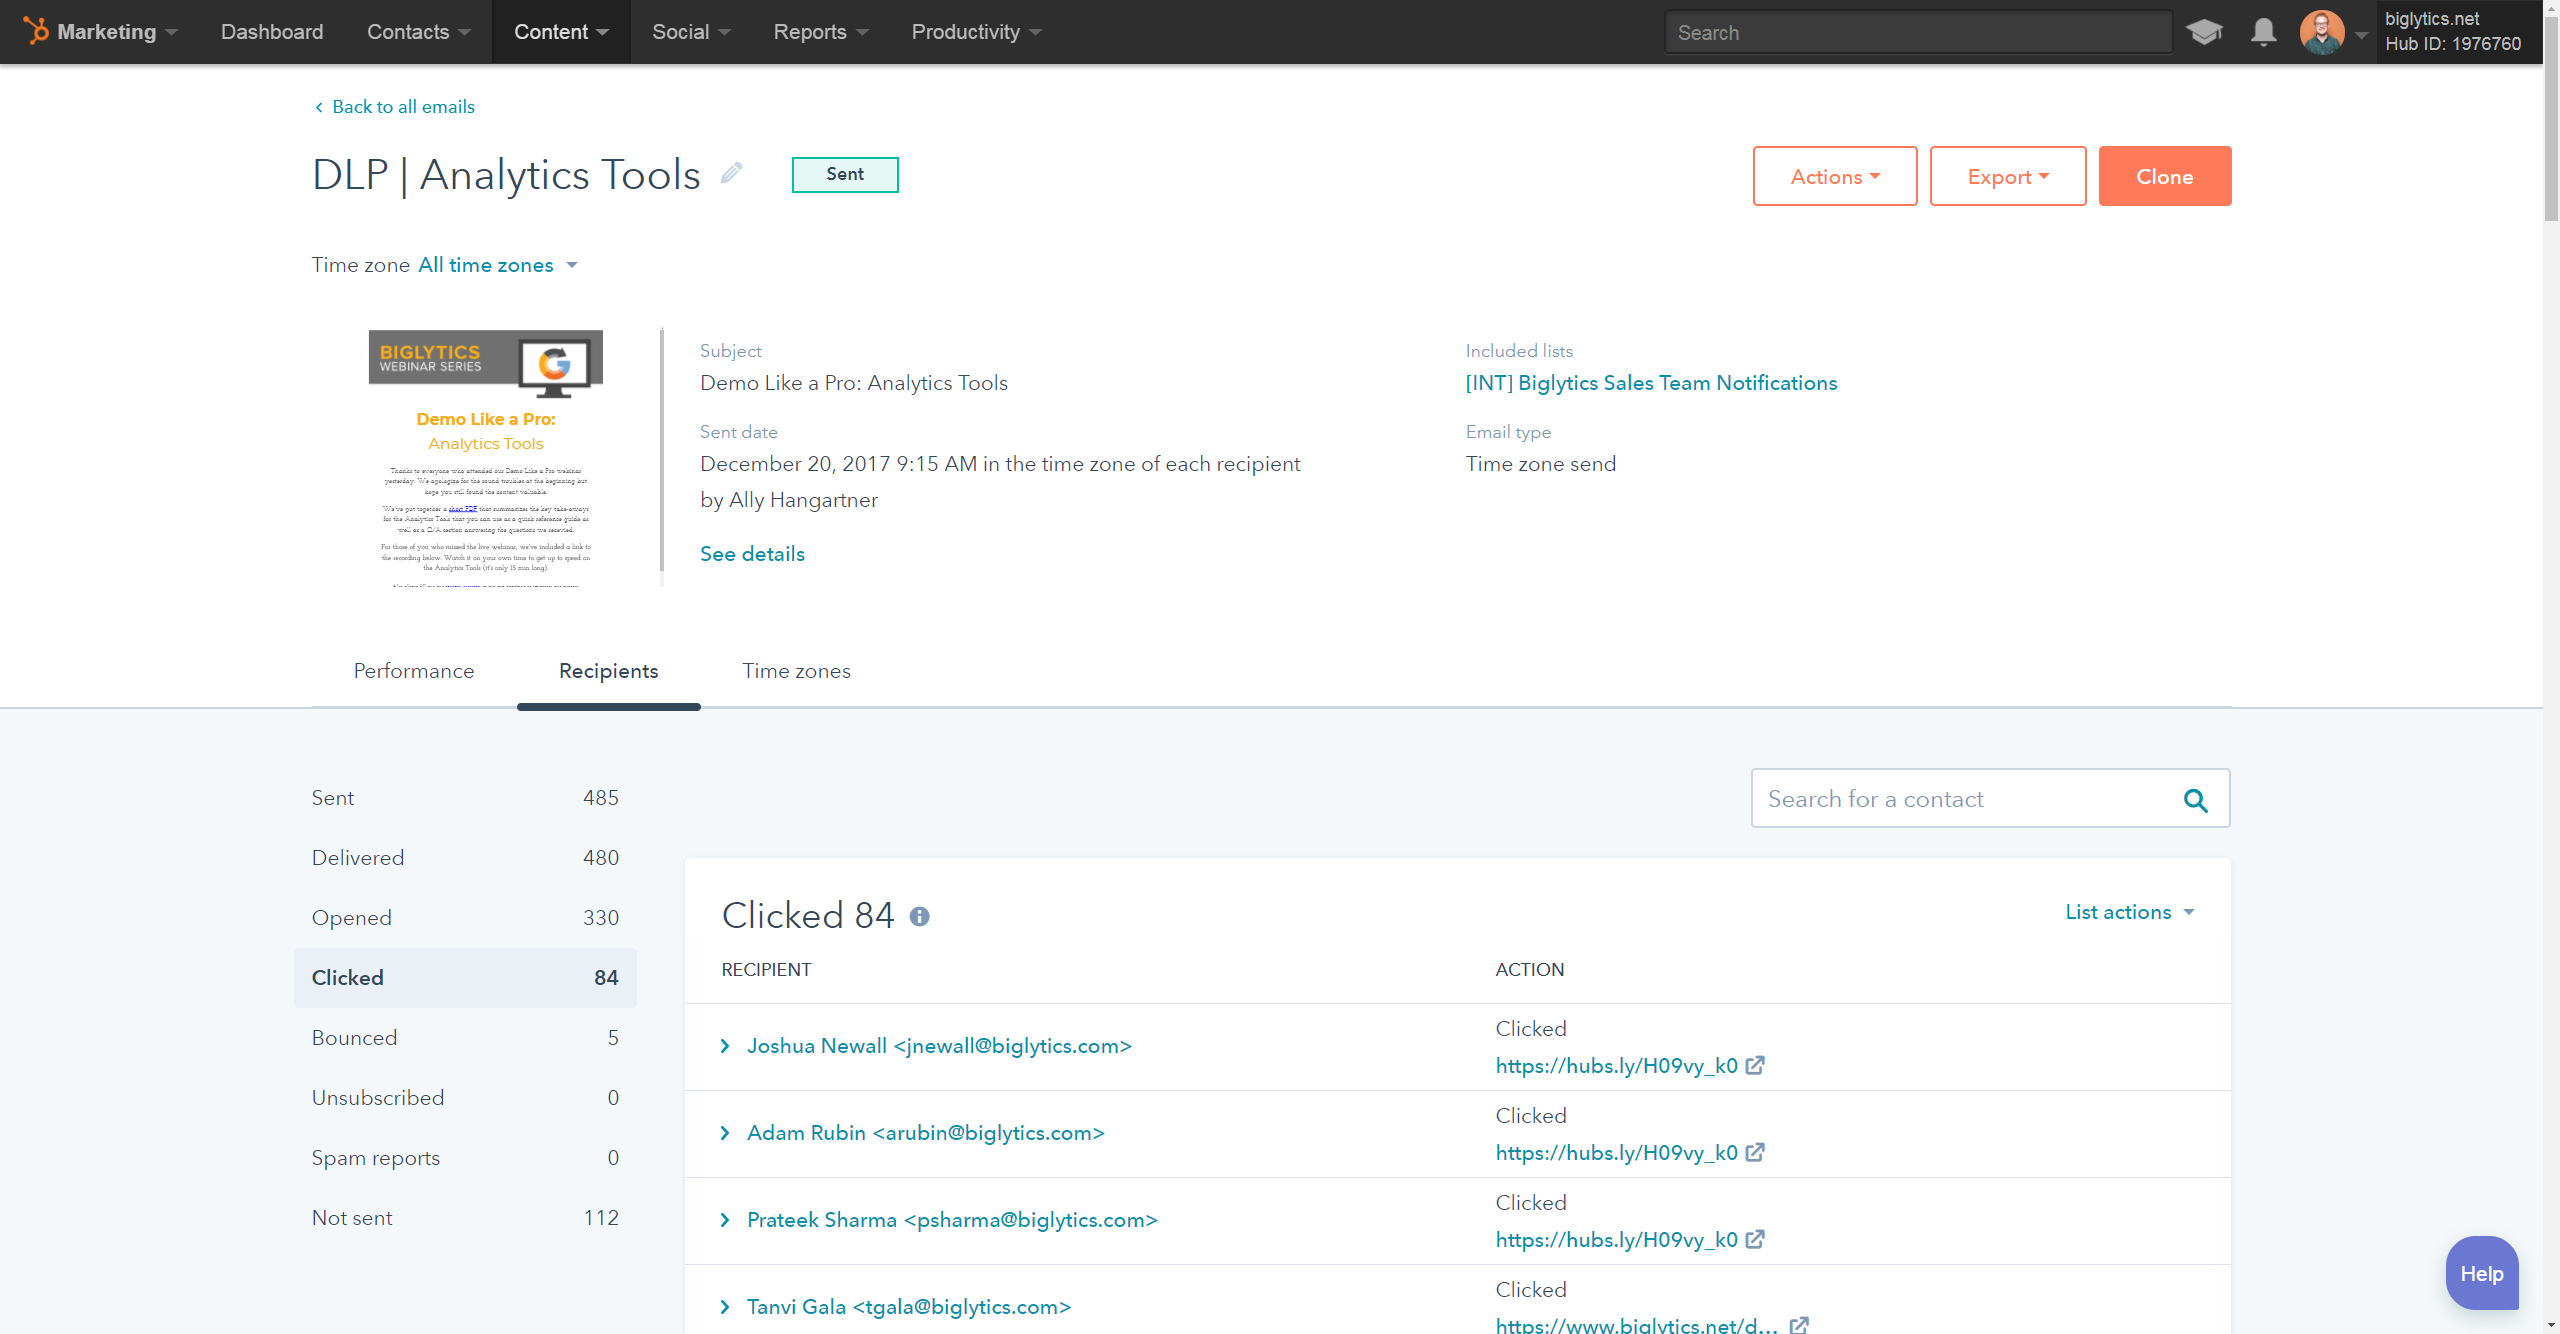Click the HubSpot sprocket logo
Screen dimensions: 2560x1334
point(37,31)
